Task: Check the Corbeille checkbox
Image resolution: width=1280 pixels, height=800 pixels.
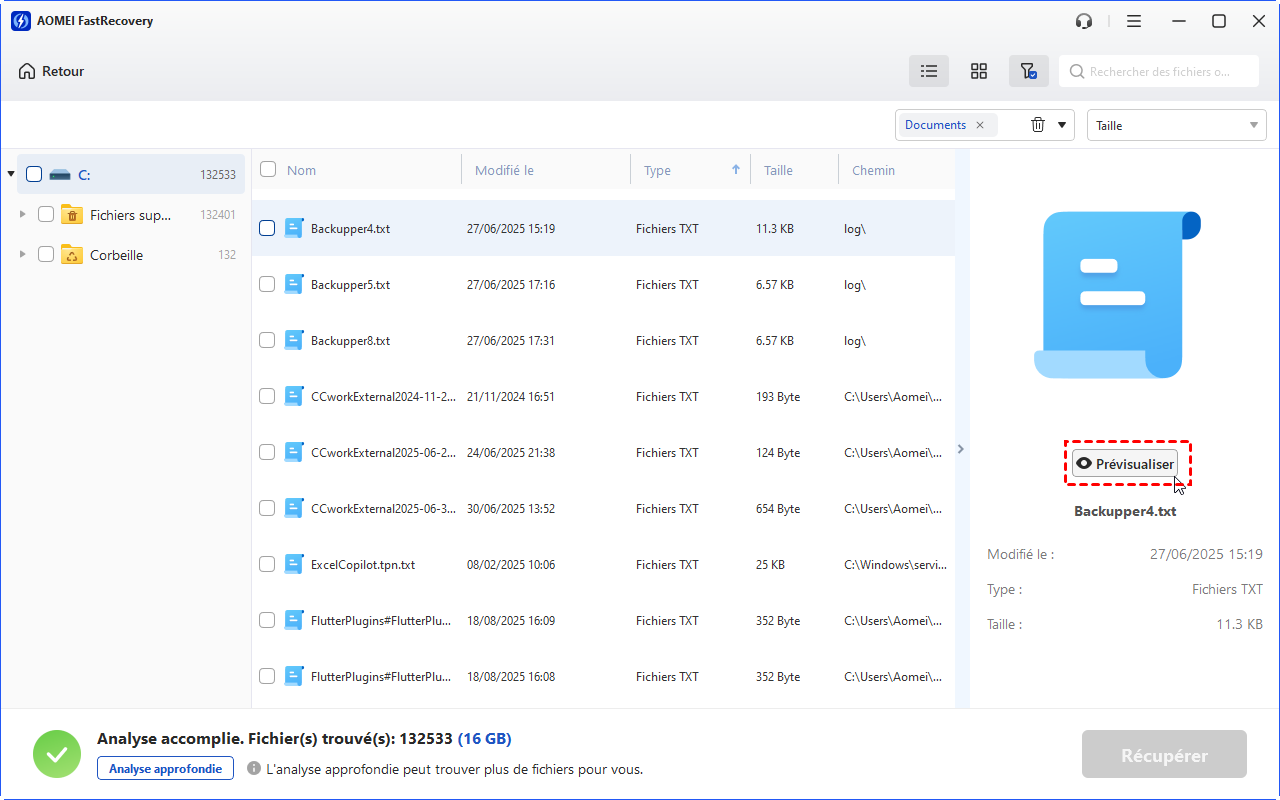Action: [x=46, y=255]
